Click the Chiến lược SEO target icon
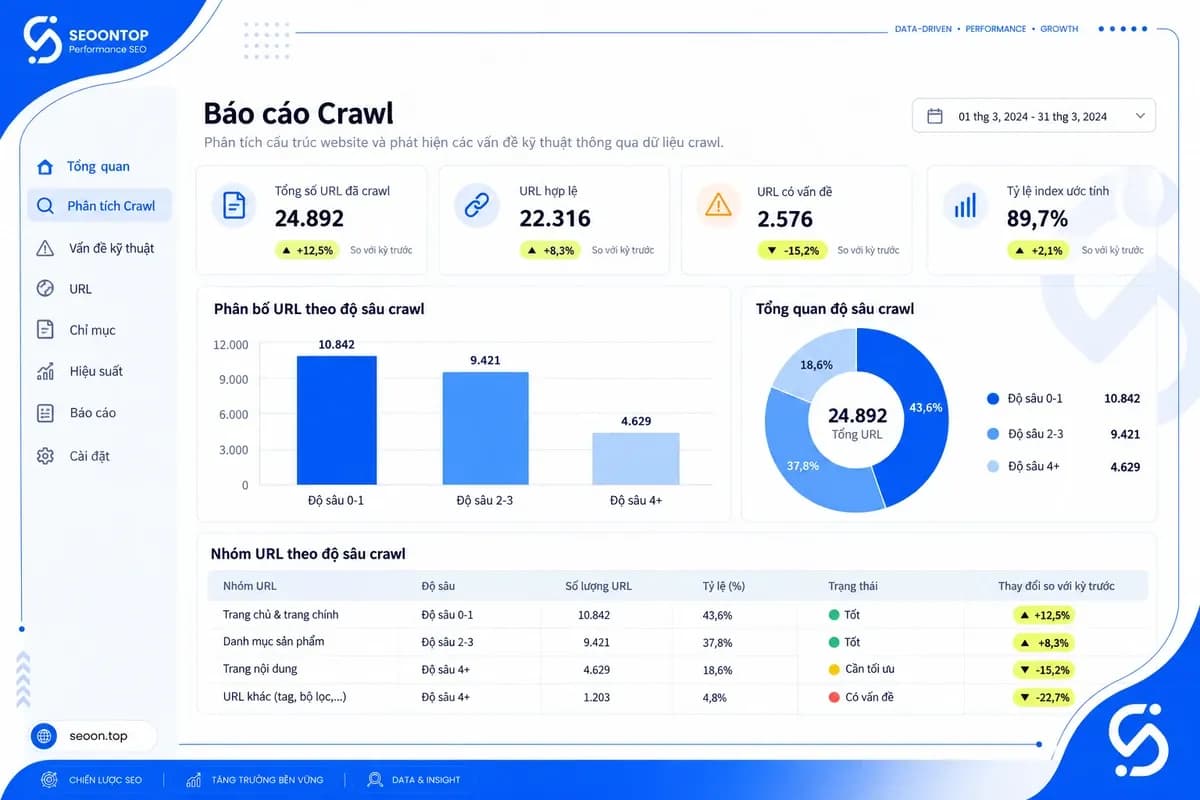1200x800 pixels. [49, 780]
